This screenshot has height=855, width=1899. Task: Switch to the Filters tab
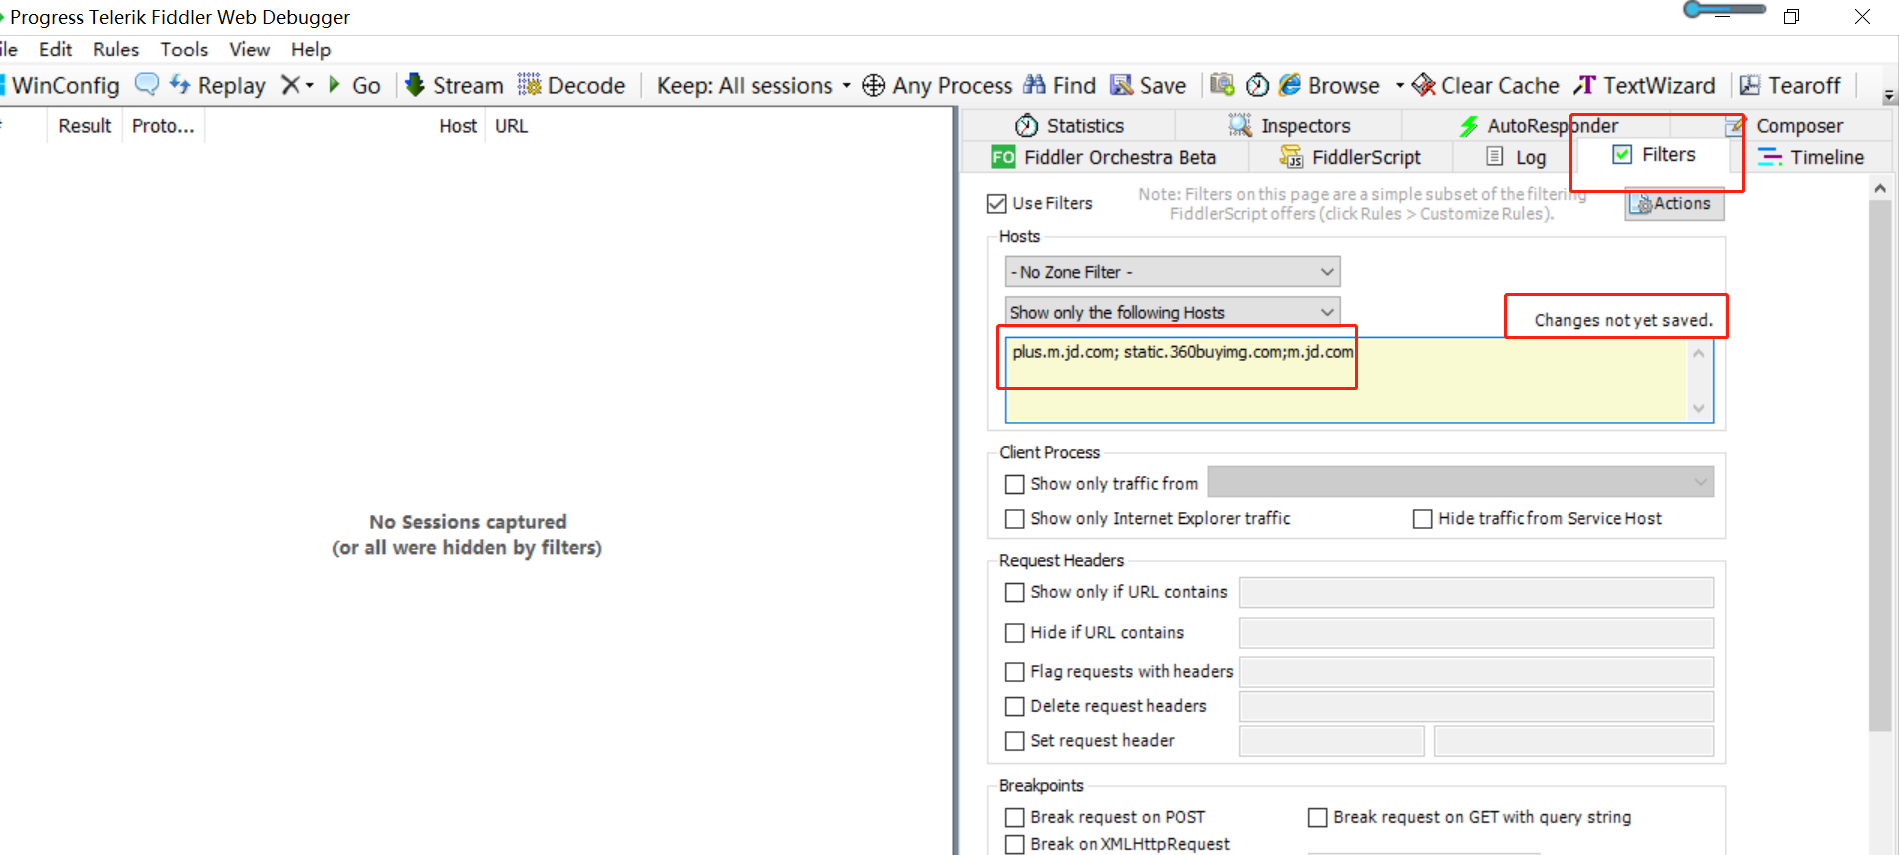click(1654, 155)
